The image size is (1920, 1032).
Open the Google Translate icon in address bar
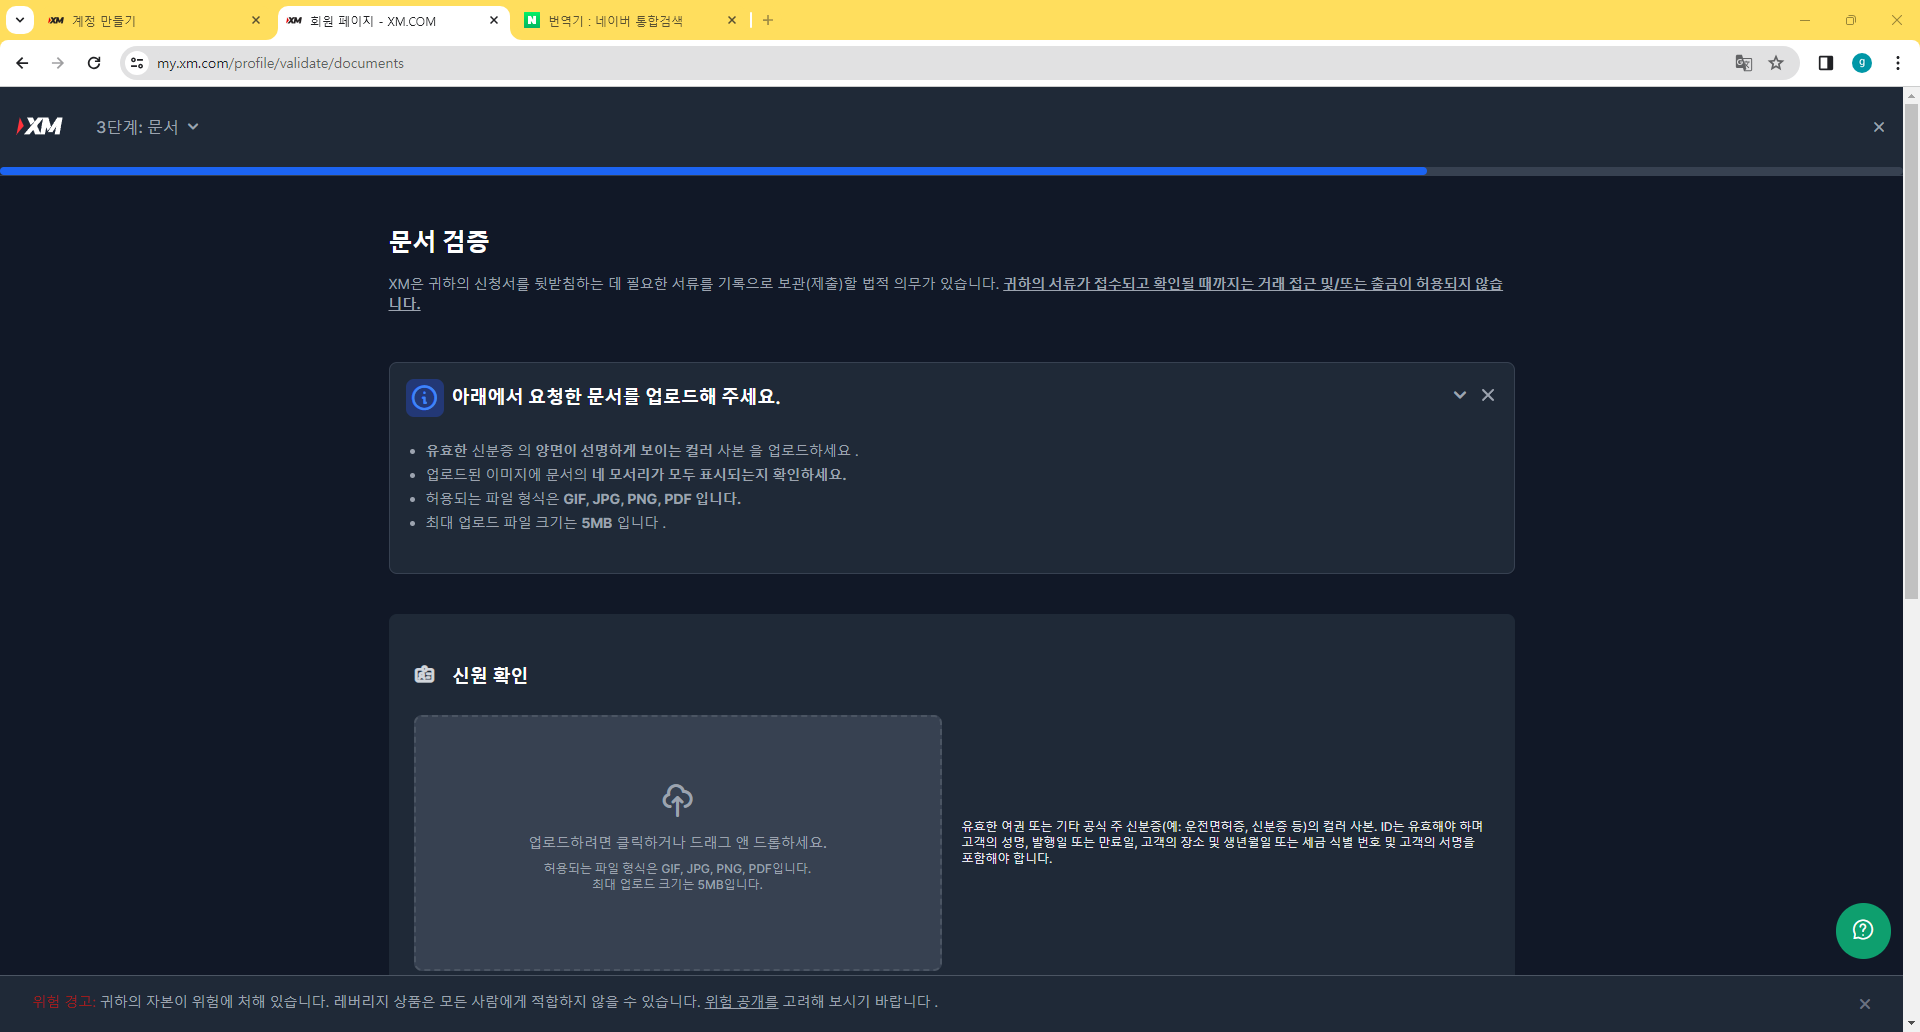(x=1744, y=62)
